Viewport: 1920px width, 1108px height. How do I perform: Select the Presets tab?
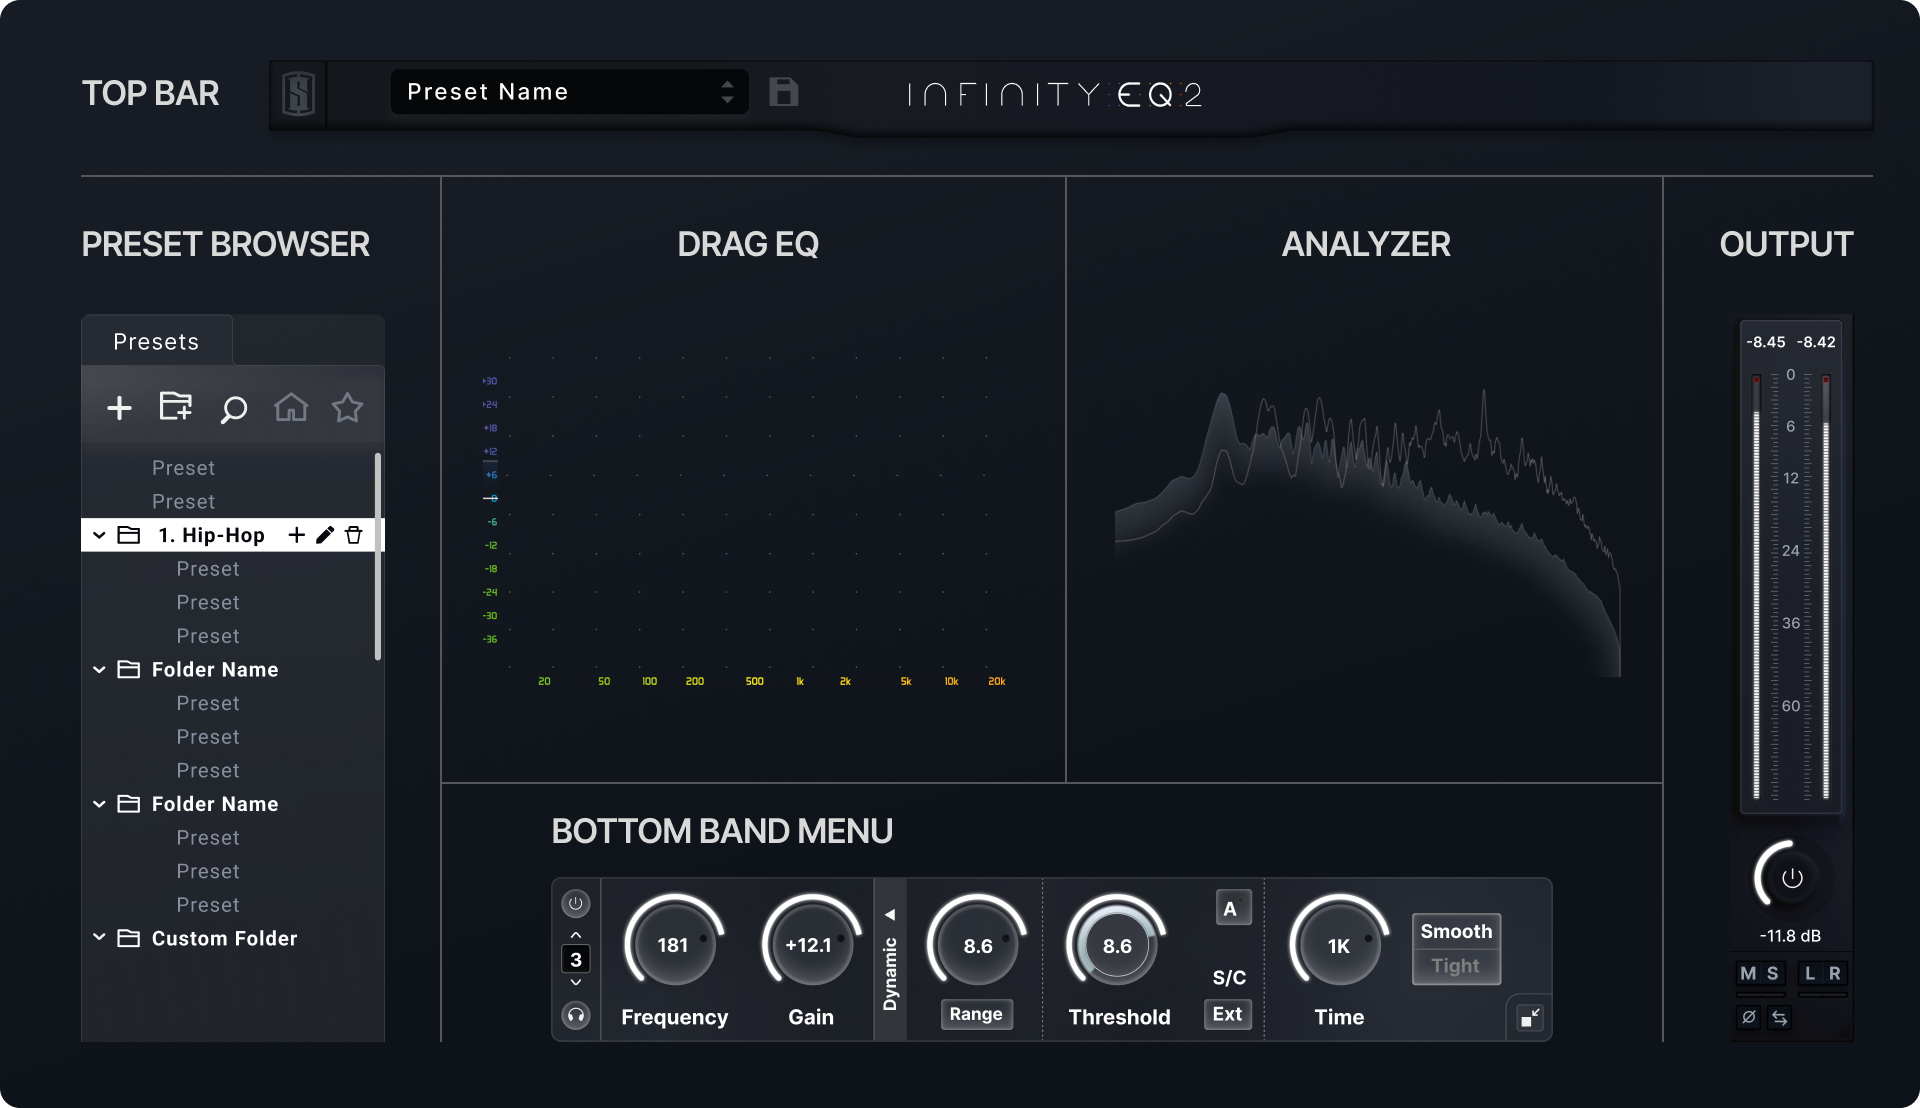tap(157, 342)
